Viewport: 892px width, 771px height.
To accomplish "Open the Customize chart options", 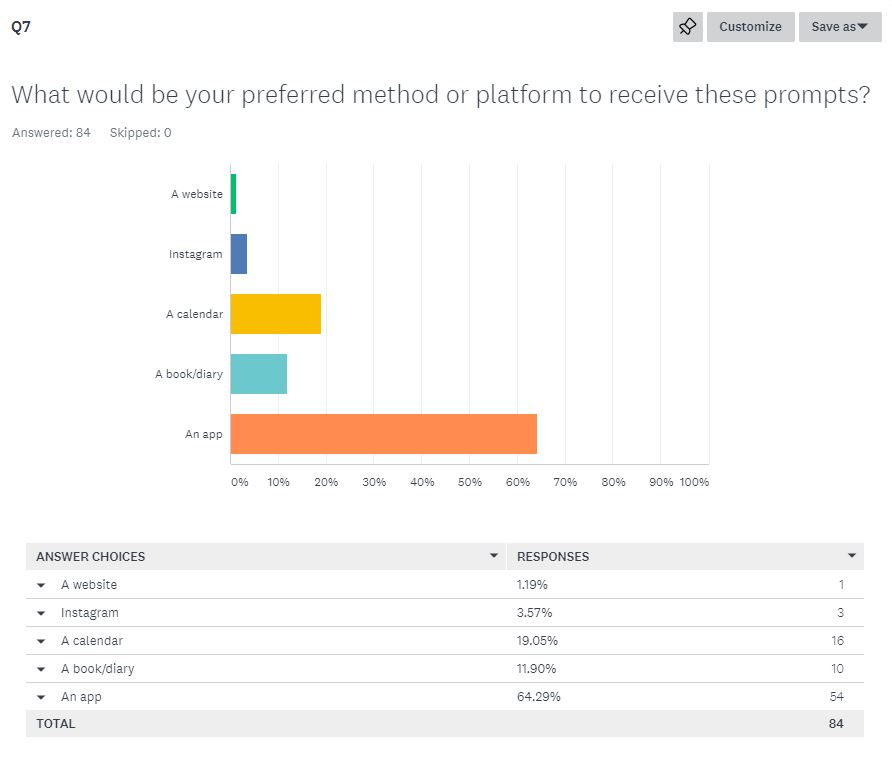I will pyautogui.click(x=750, y=27).
